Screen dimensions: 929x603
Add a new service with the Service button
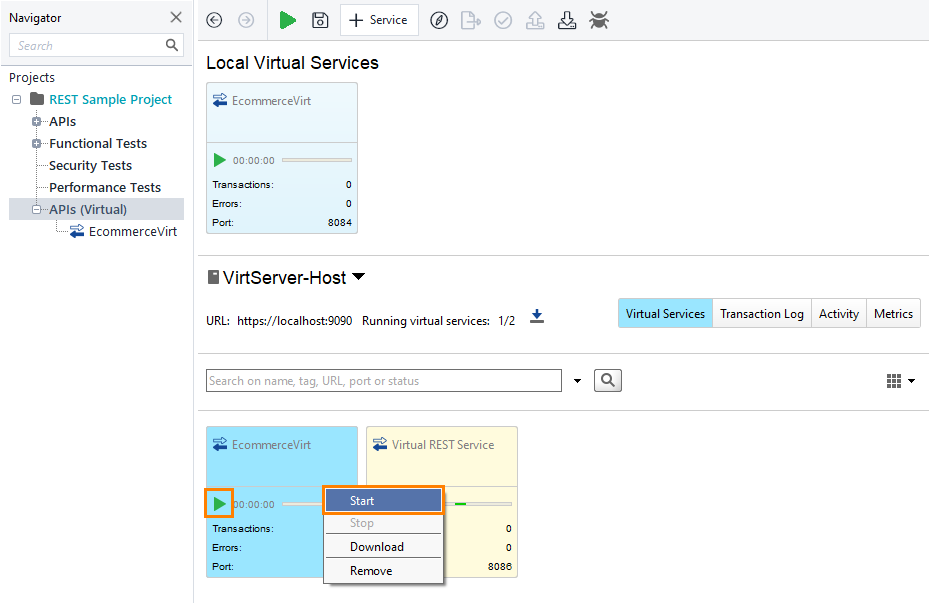coord(378,20)
